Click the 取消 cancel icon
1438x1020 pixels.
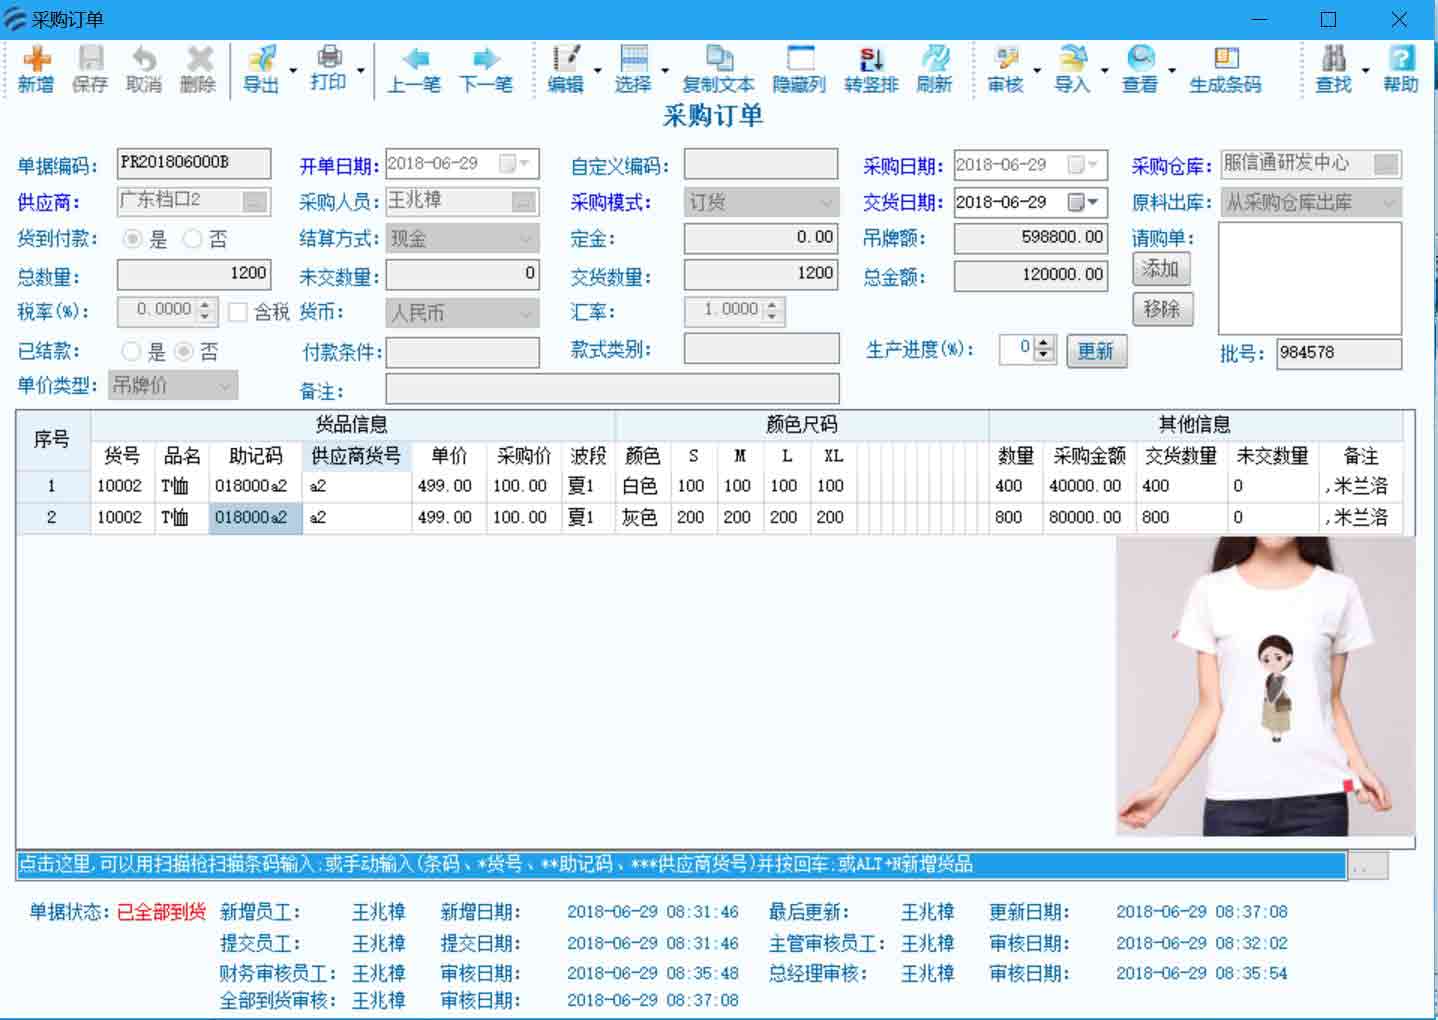click(144, 70)
